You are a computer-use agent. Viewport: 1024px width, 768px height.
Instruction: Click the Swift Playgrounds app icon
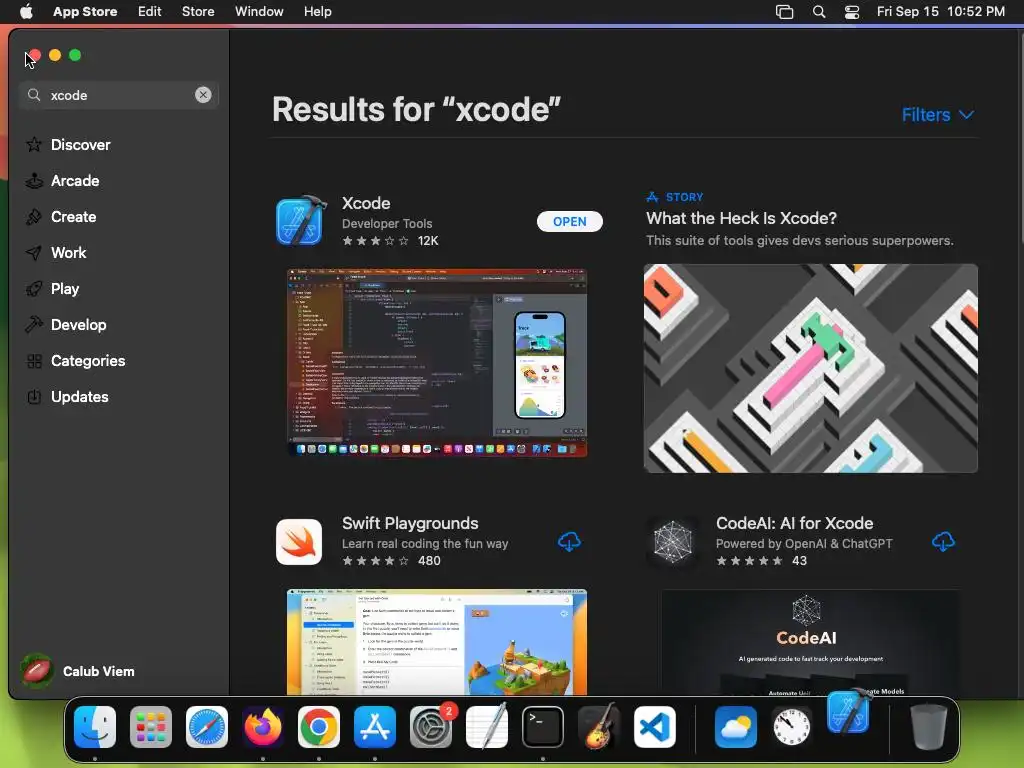[299, 541]
